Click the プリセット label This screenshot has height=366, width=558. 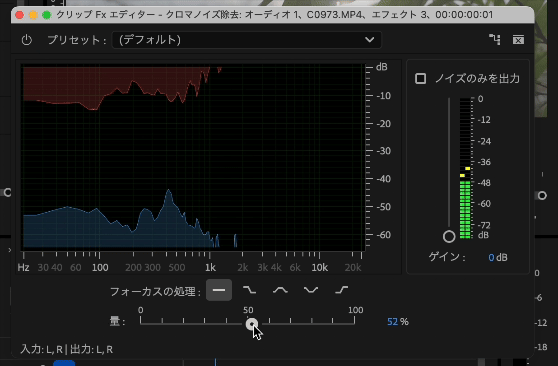coord(77,40)
